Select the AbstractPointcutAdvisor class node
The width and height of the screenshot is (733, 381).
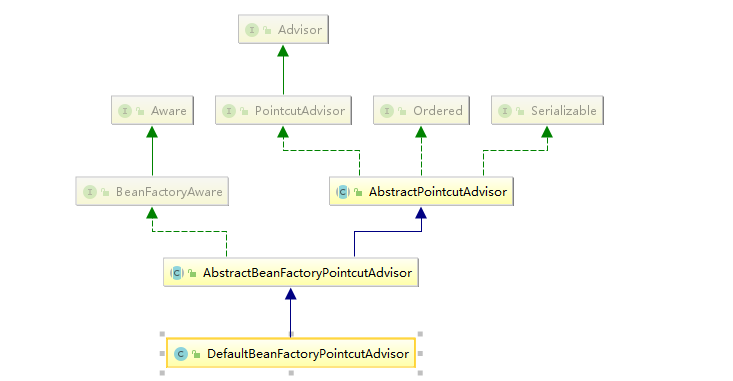click(421, 191)
